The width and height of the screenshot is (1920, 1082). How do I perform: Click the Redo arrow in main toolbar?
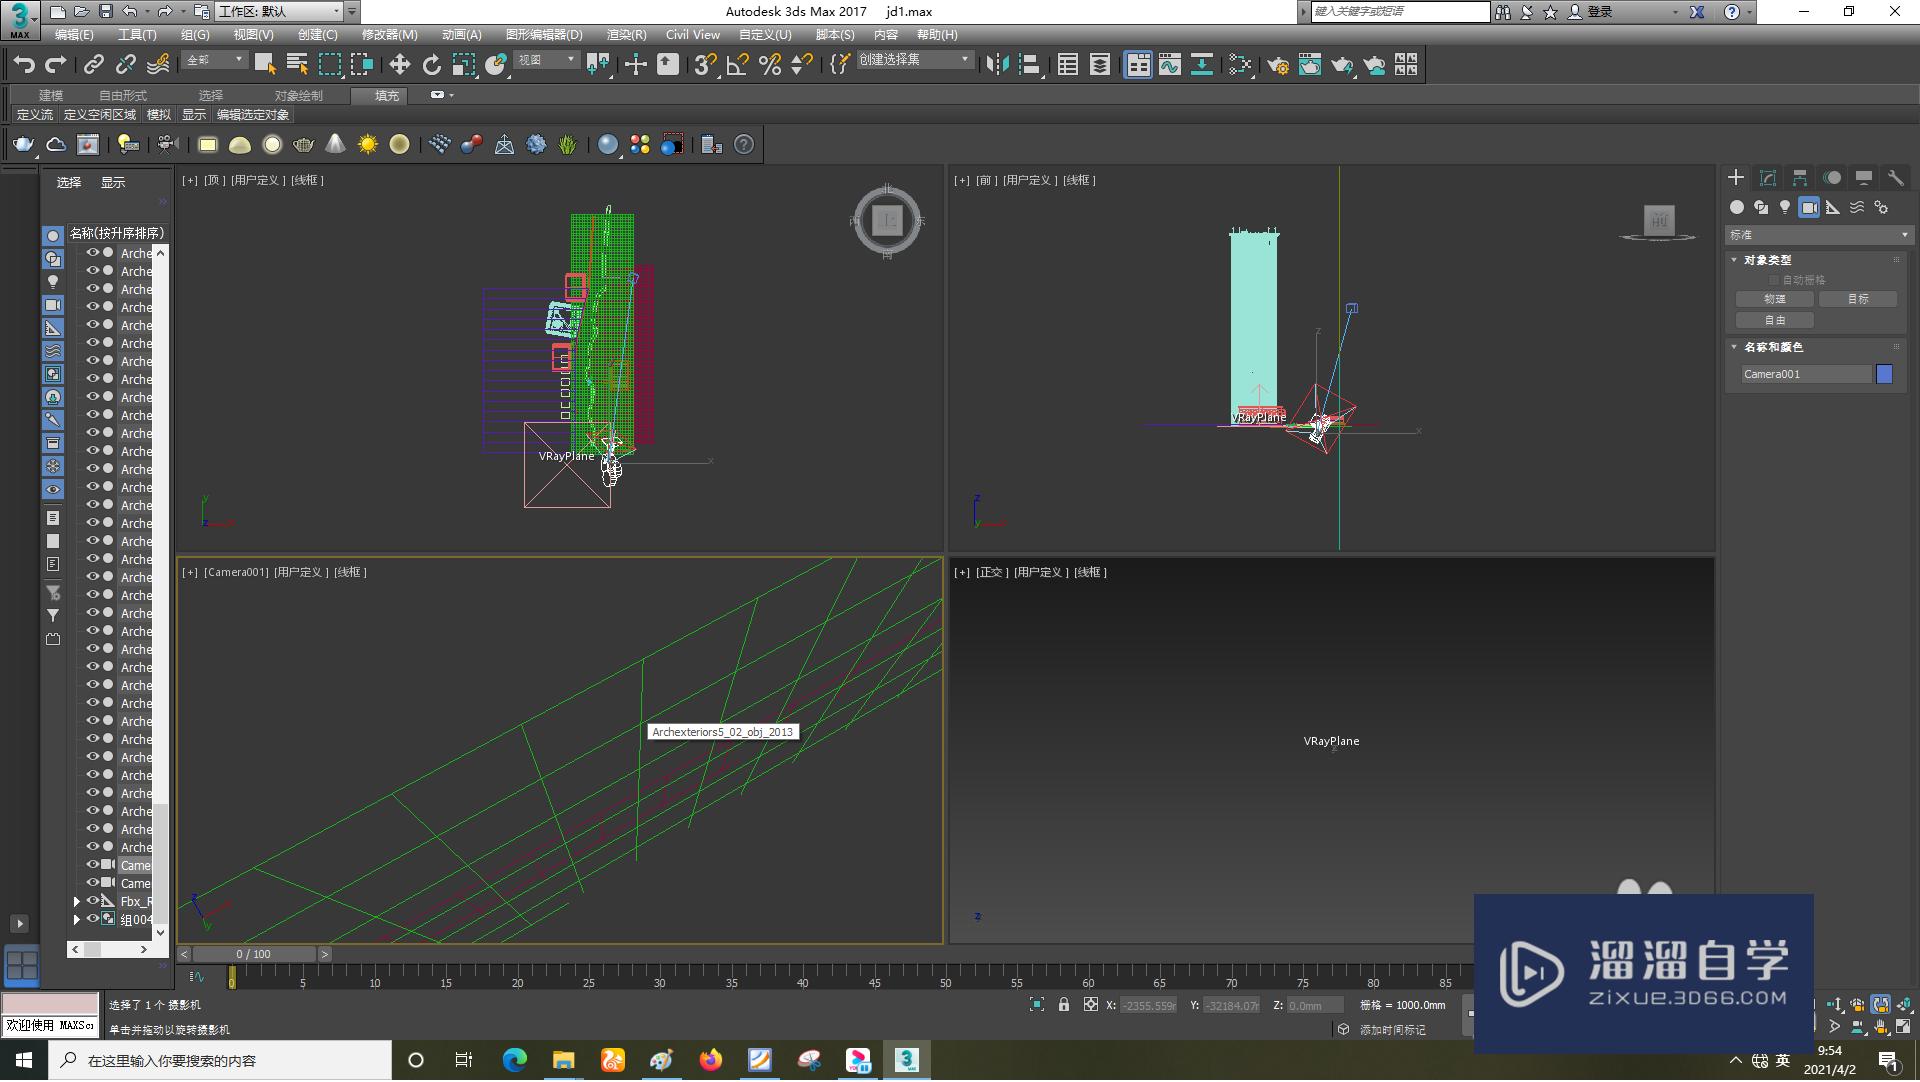tap(56, 65)
